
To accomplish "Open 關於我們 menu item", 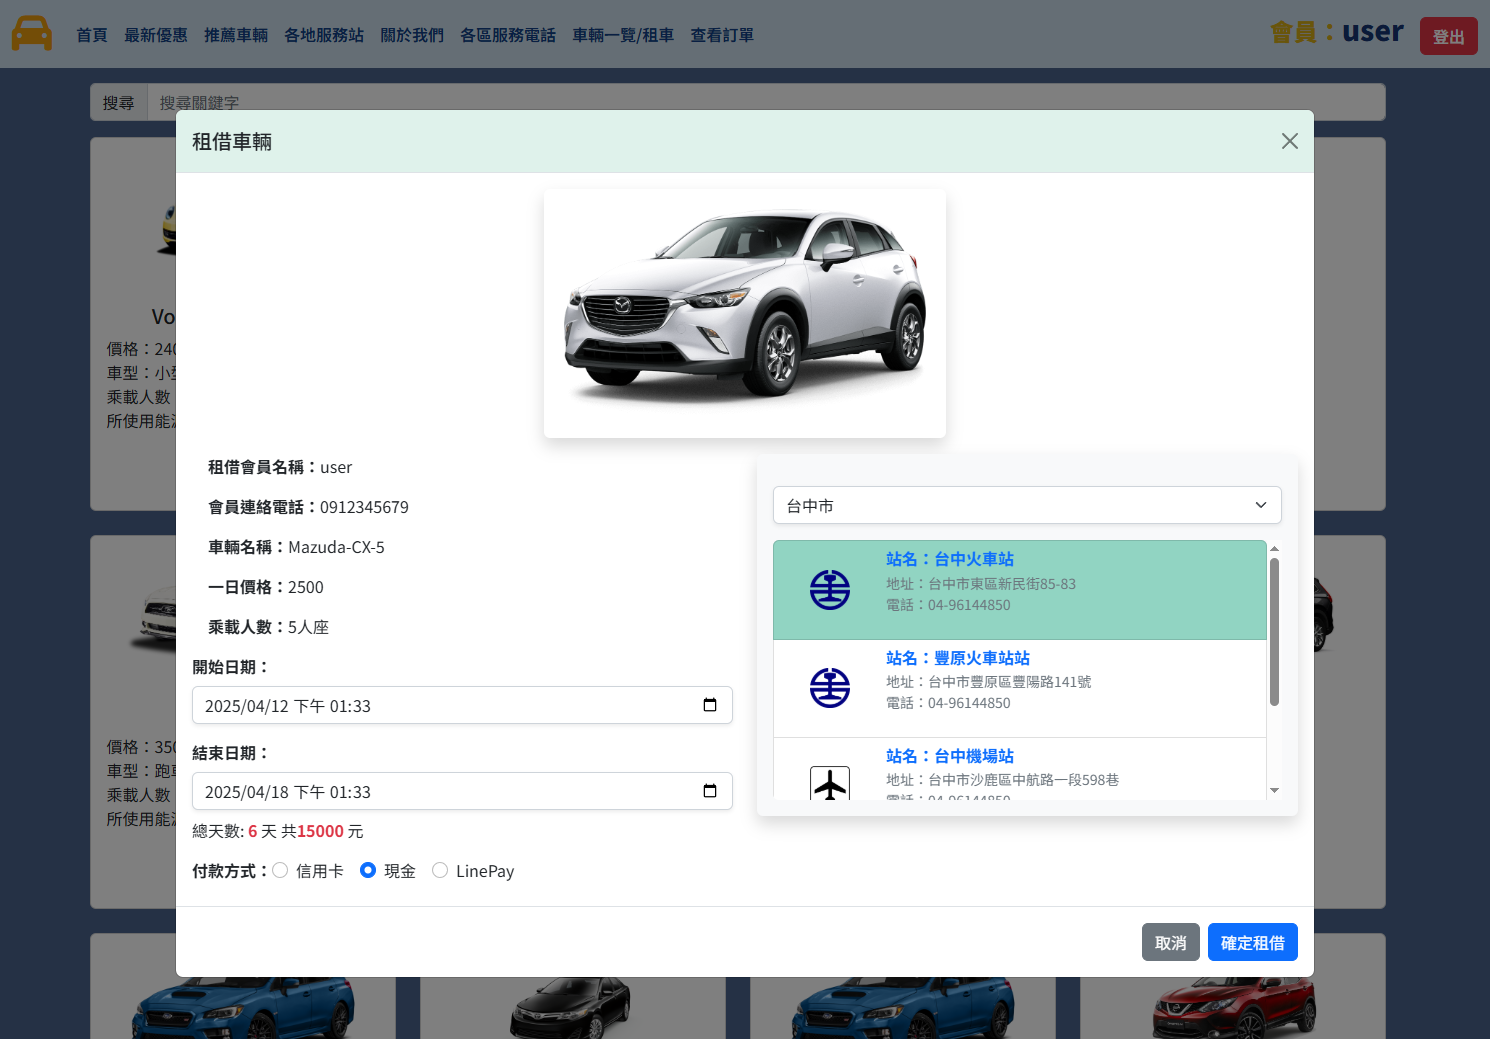I will tap(412, 35).
